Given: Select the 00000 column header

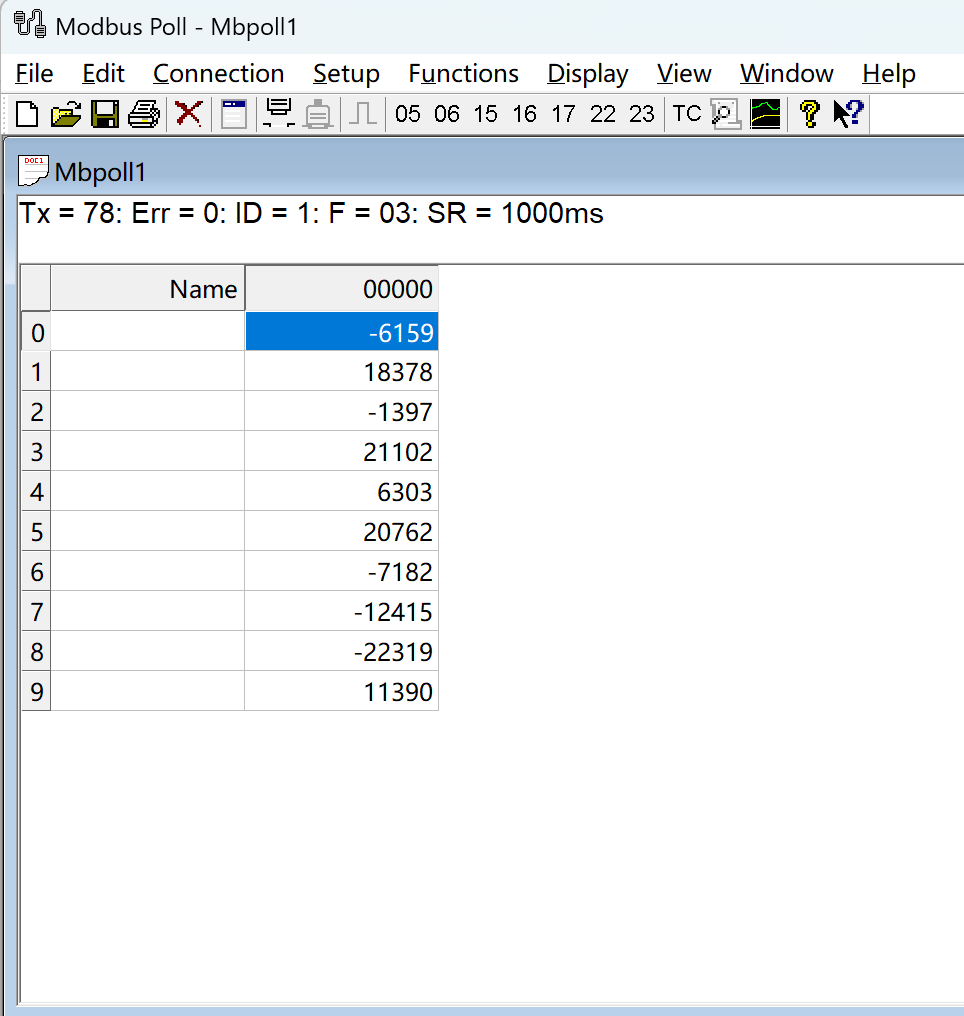Looking at the screenshot, I should pyautogui.click(x=342, y=288).
